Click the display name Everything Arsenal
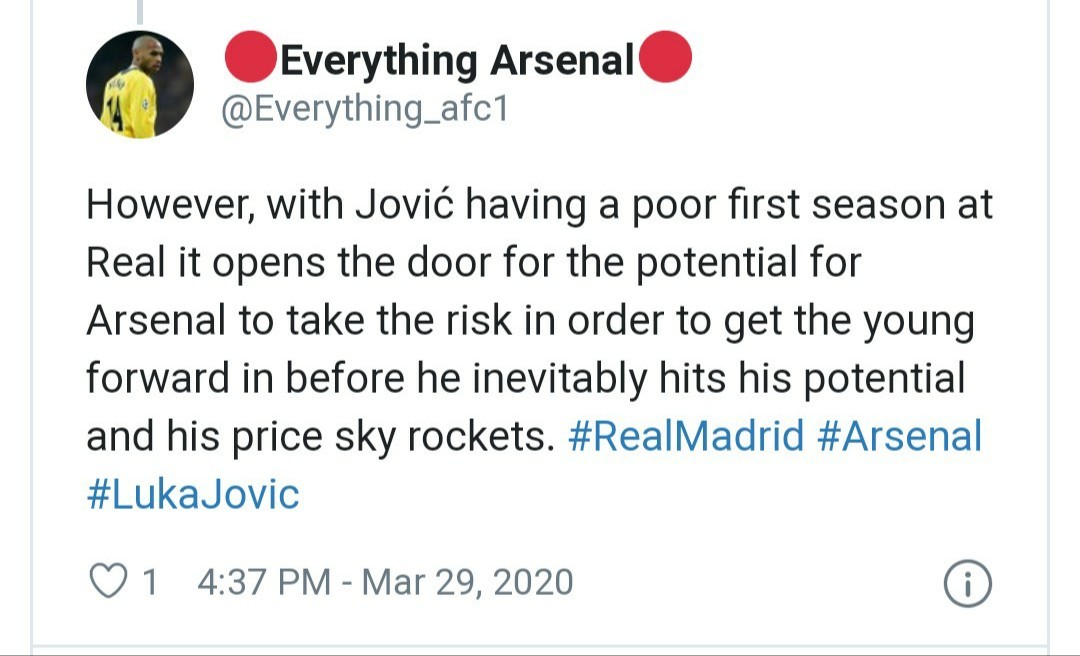 pos(457,57)
